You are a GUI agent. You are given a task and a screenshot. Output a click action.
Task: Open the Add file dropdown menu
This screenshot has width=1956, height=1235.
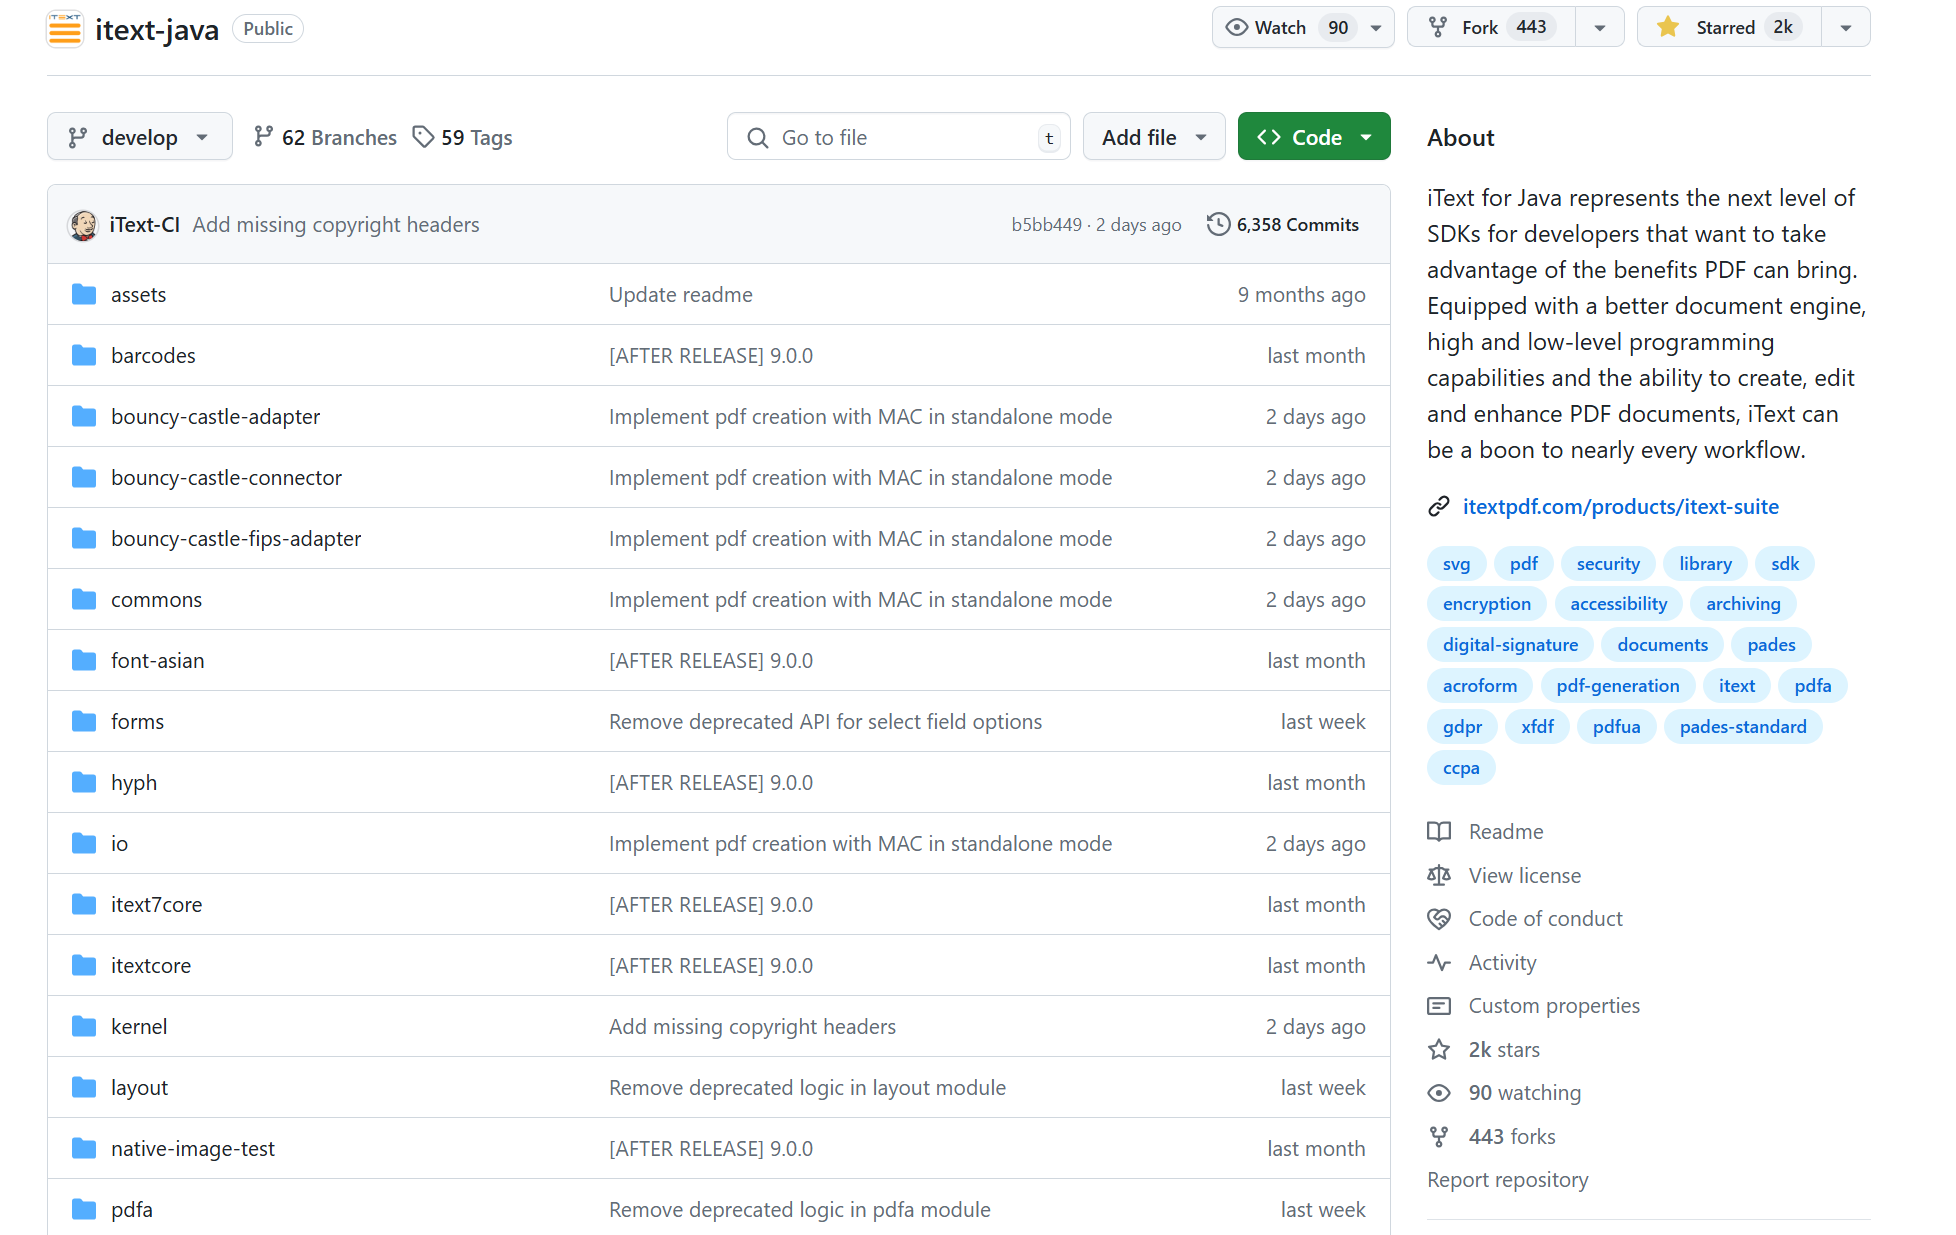pos(1153,137)
